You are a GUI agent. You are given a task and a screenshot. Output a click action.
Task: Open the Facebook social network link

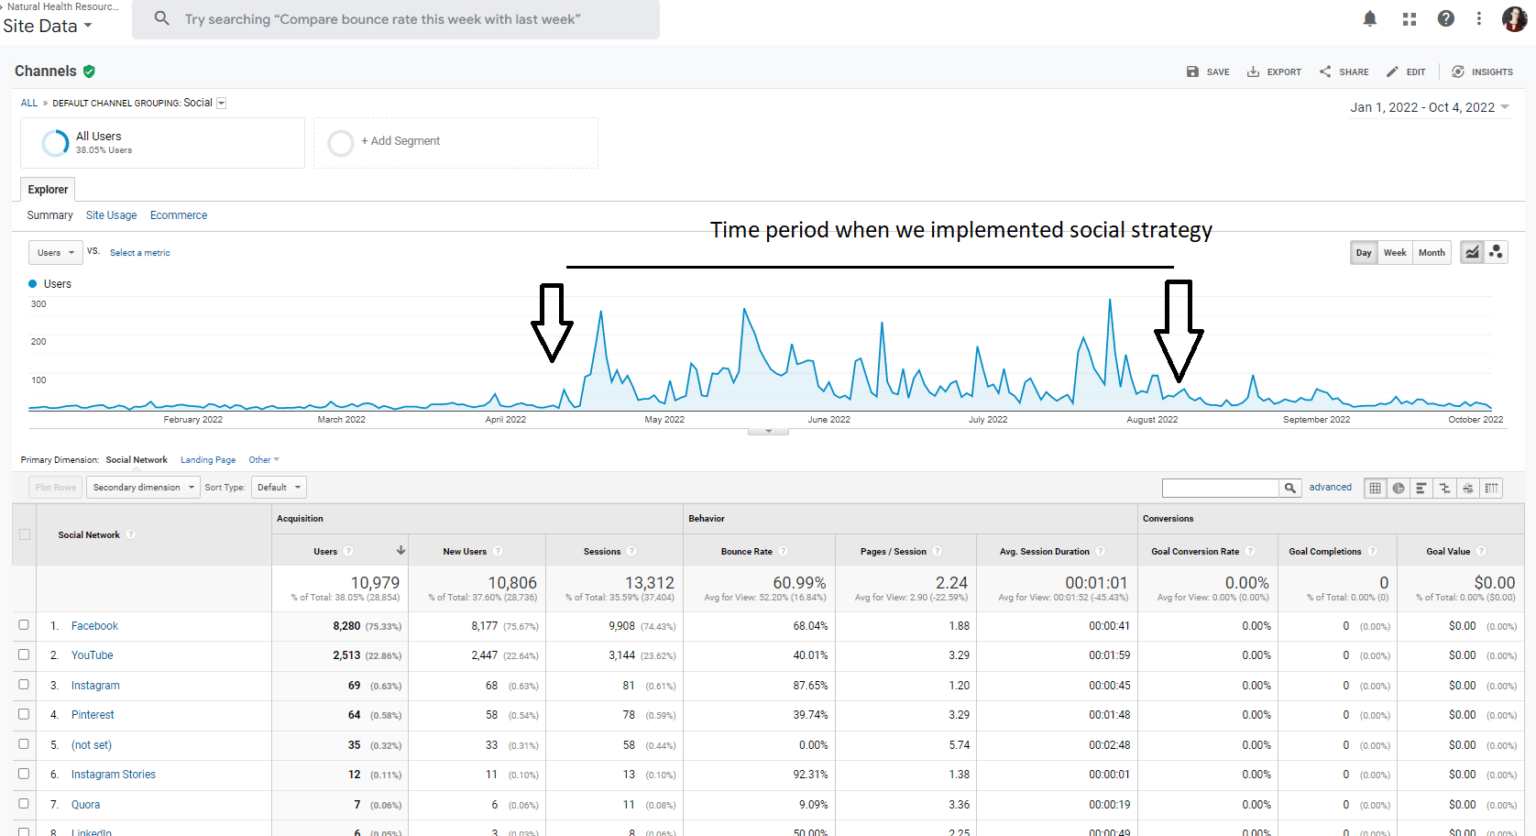(x=94, y=626)
